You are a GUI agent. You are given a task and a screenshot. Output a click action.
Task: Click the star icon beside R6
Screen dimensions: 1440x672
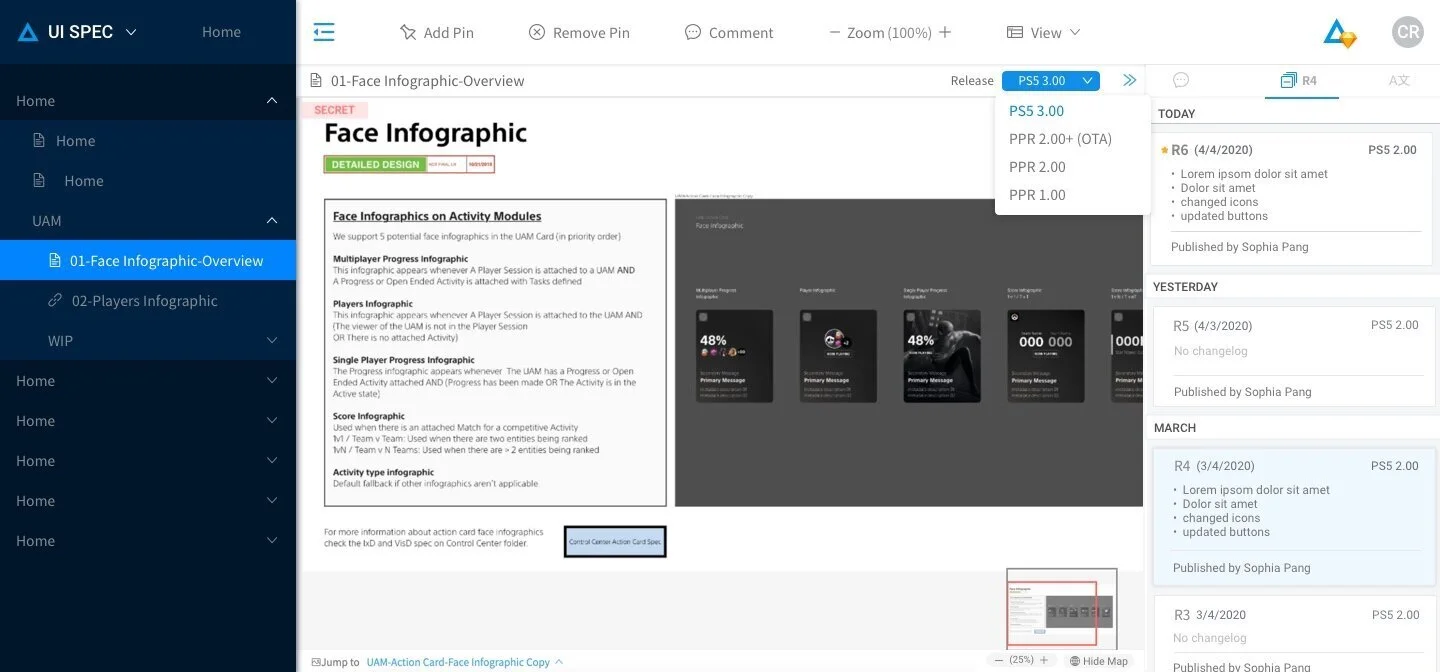(1164, 150)
